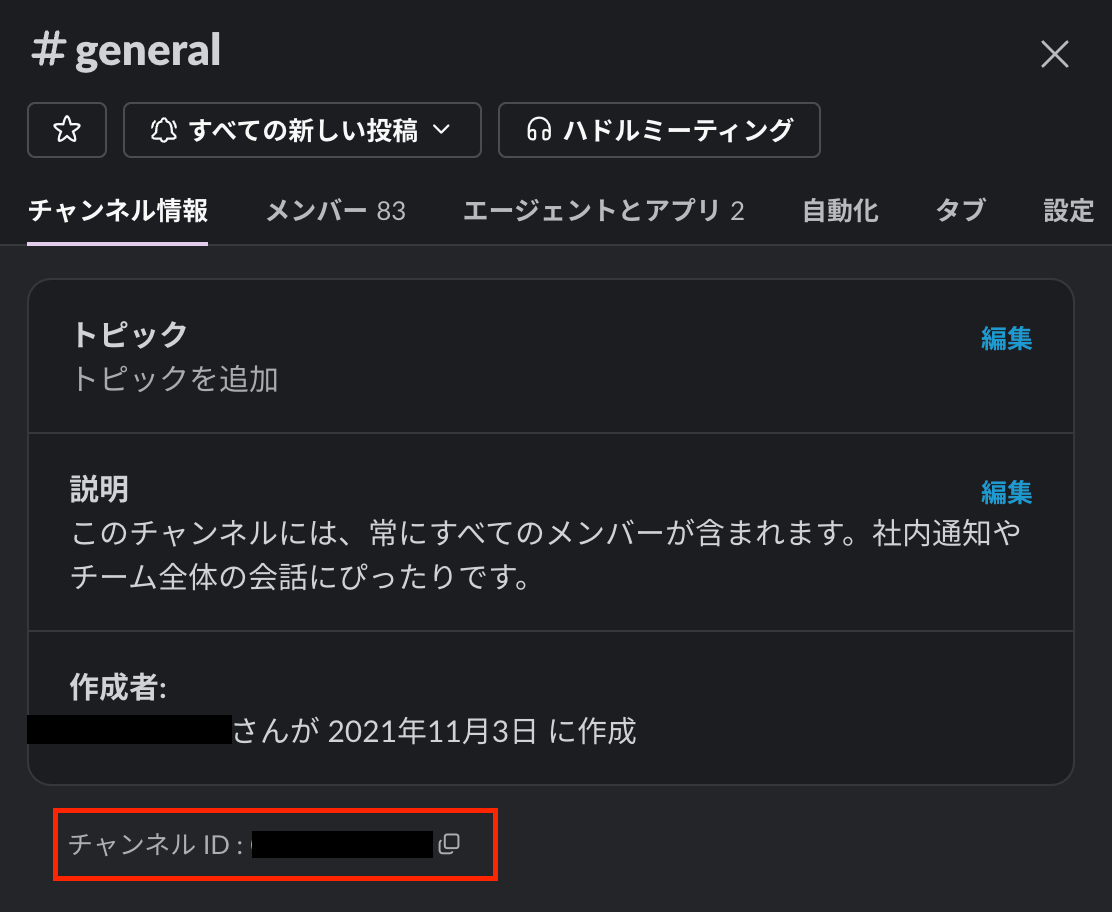Screen dimensions: 1112x912
Task: Copy the channel ID with the copy icon
Action: pos(449,844)
